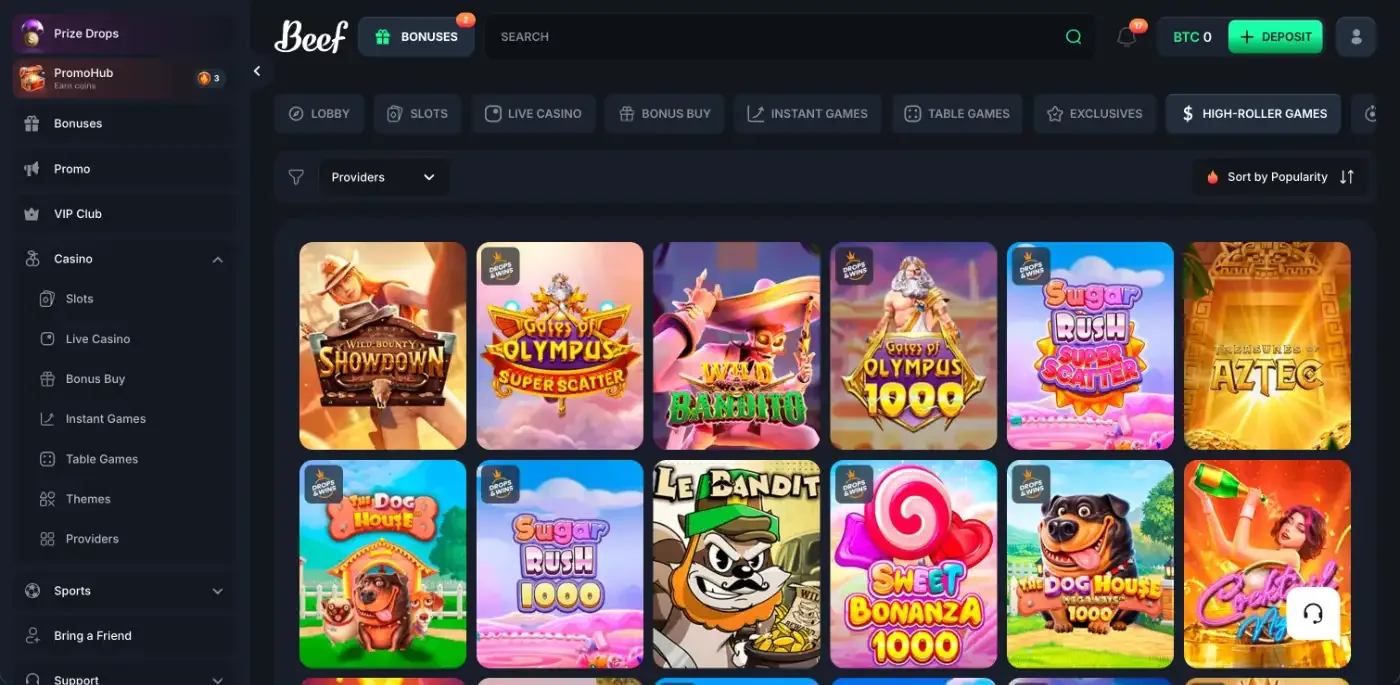Open Bring a Friend link
1400x685 pixels.
(x=124, y=636)
